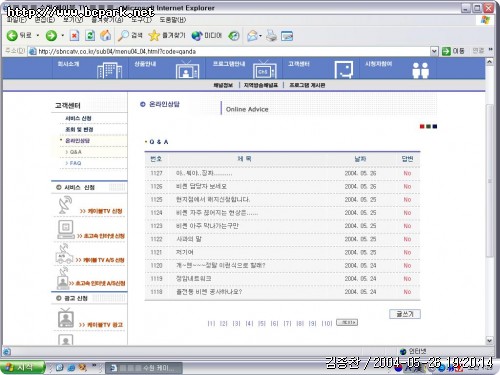
Task: Click the >> 케이블TV 신청 orange link
Action: click(101, 211)
